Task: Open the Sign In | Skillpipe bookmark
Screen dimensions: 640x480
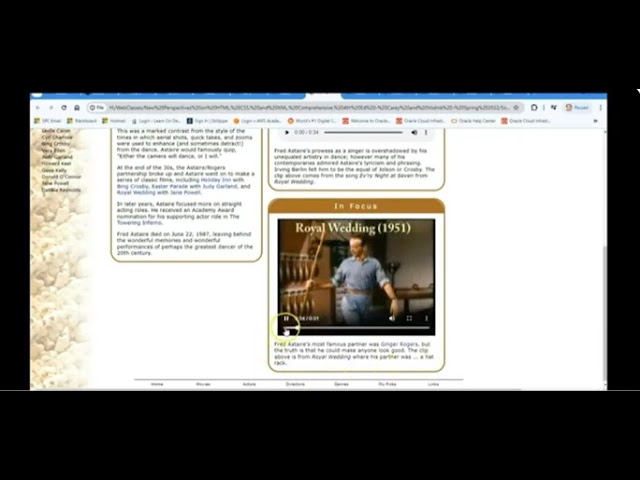Action: click(x=207, y=121)
